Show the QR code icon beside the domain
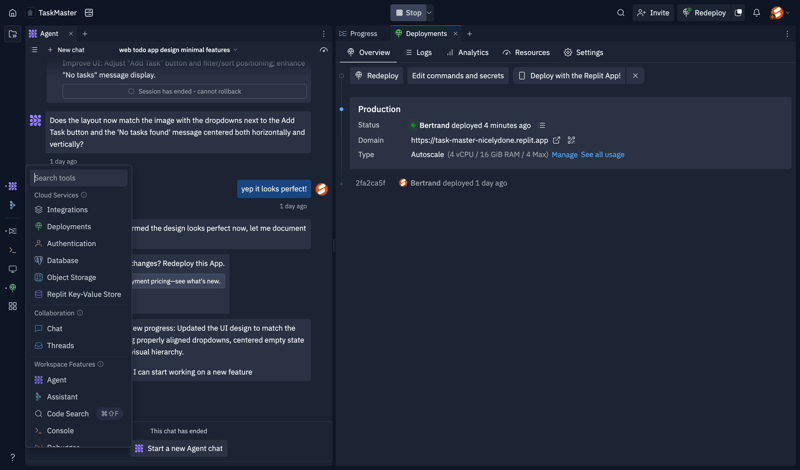The height and width of the screenshot is (470, 800). (571, 140)
